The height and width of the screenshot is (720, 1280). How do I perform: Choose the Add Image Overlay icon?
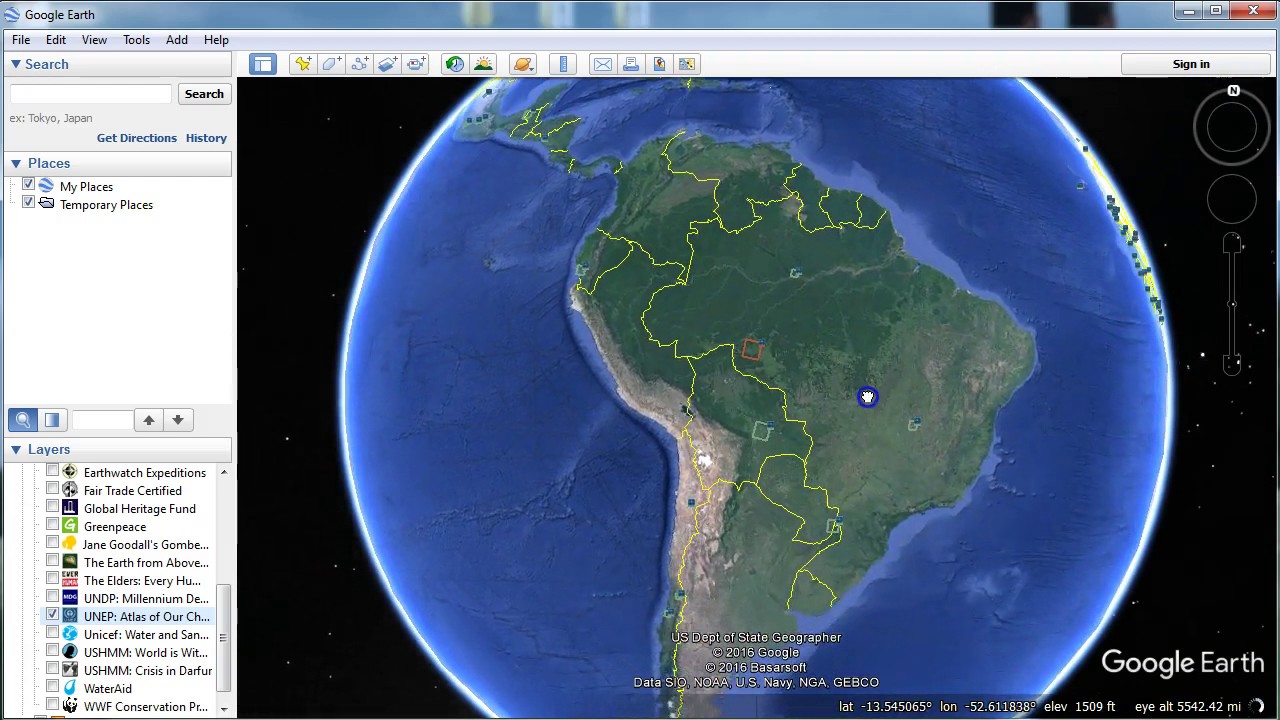point(388,64)
